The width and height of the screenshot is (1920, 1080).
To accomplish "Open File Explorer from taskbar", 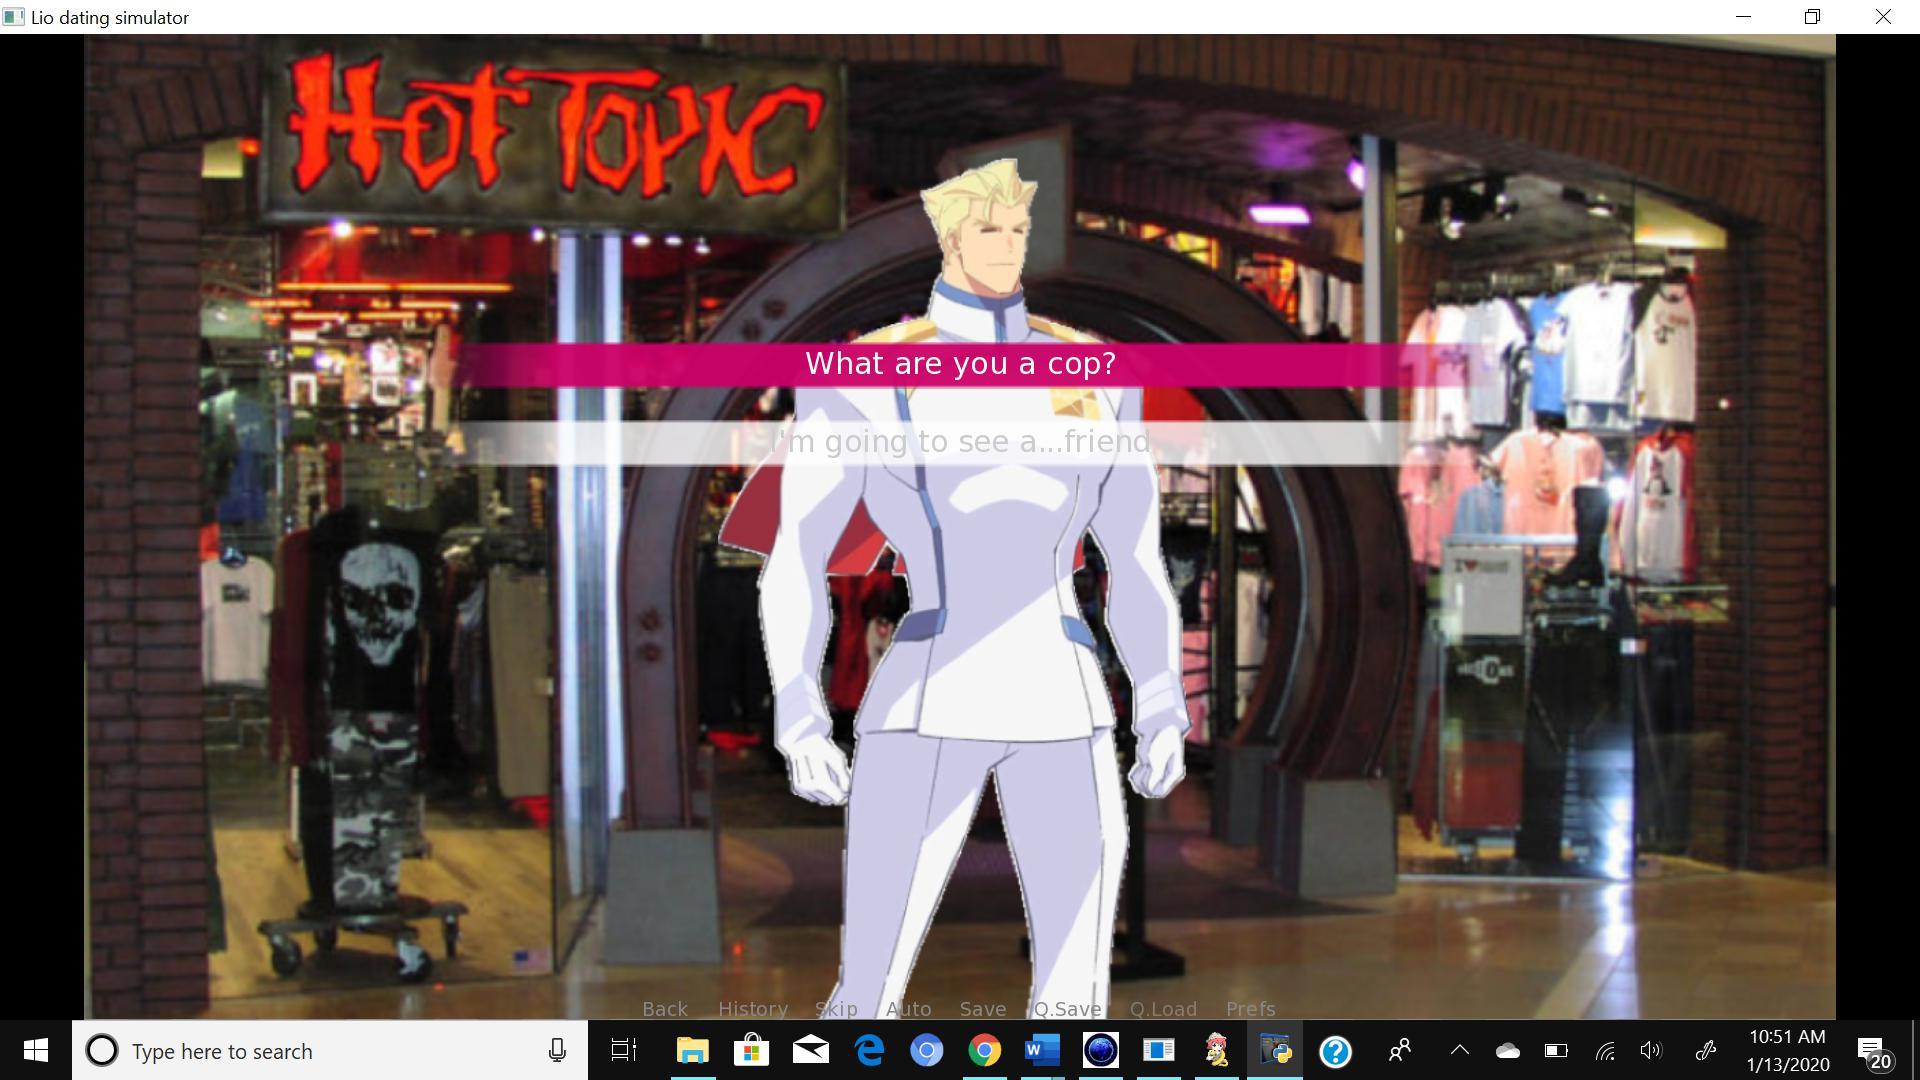I will 692,1051.
